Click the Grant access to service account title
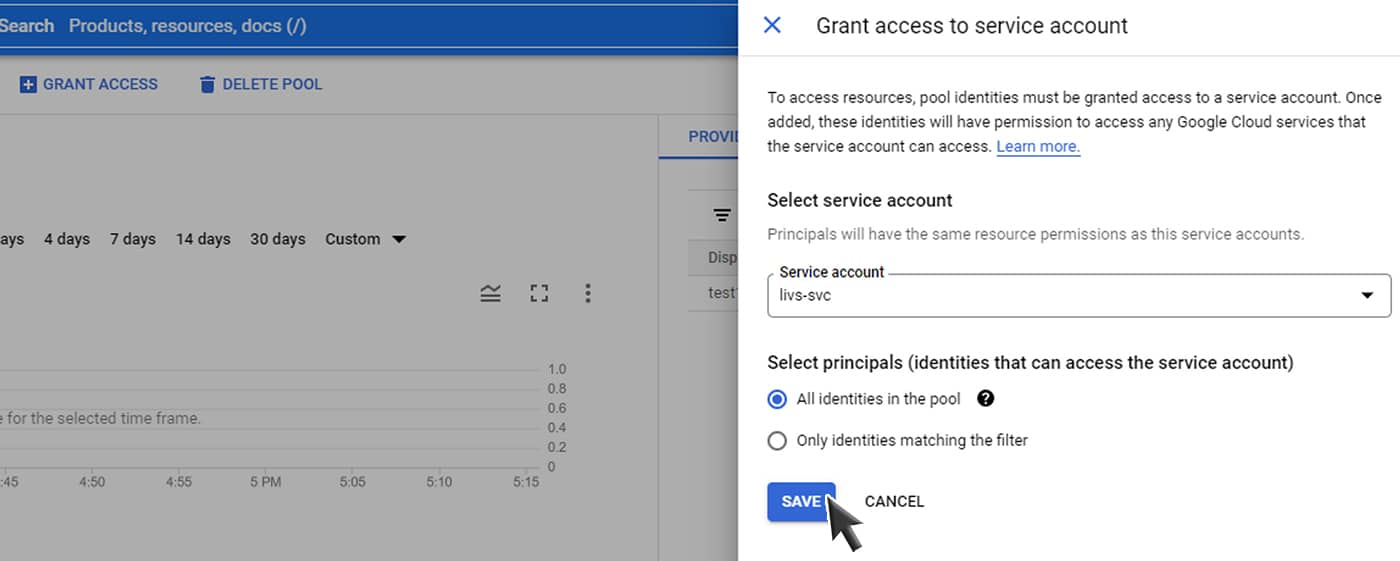1400x561 pixels. click(972, 26)
